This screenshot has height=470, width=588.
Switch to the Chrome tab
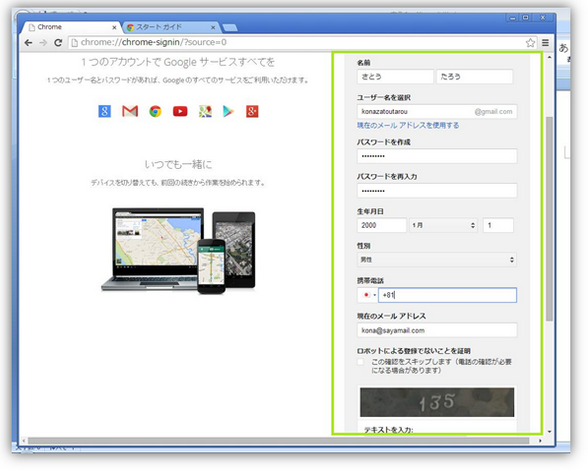tap(71, 27)
